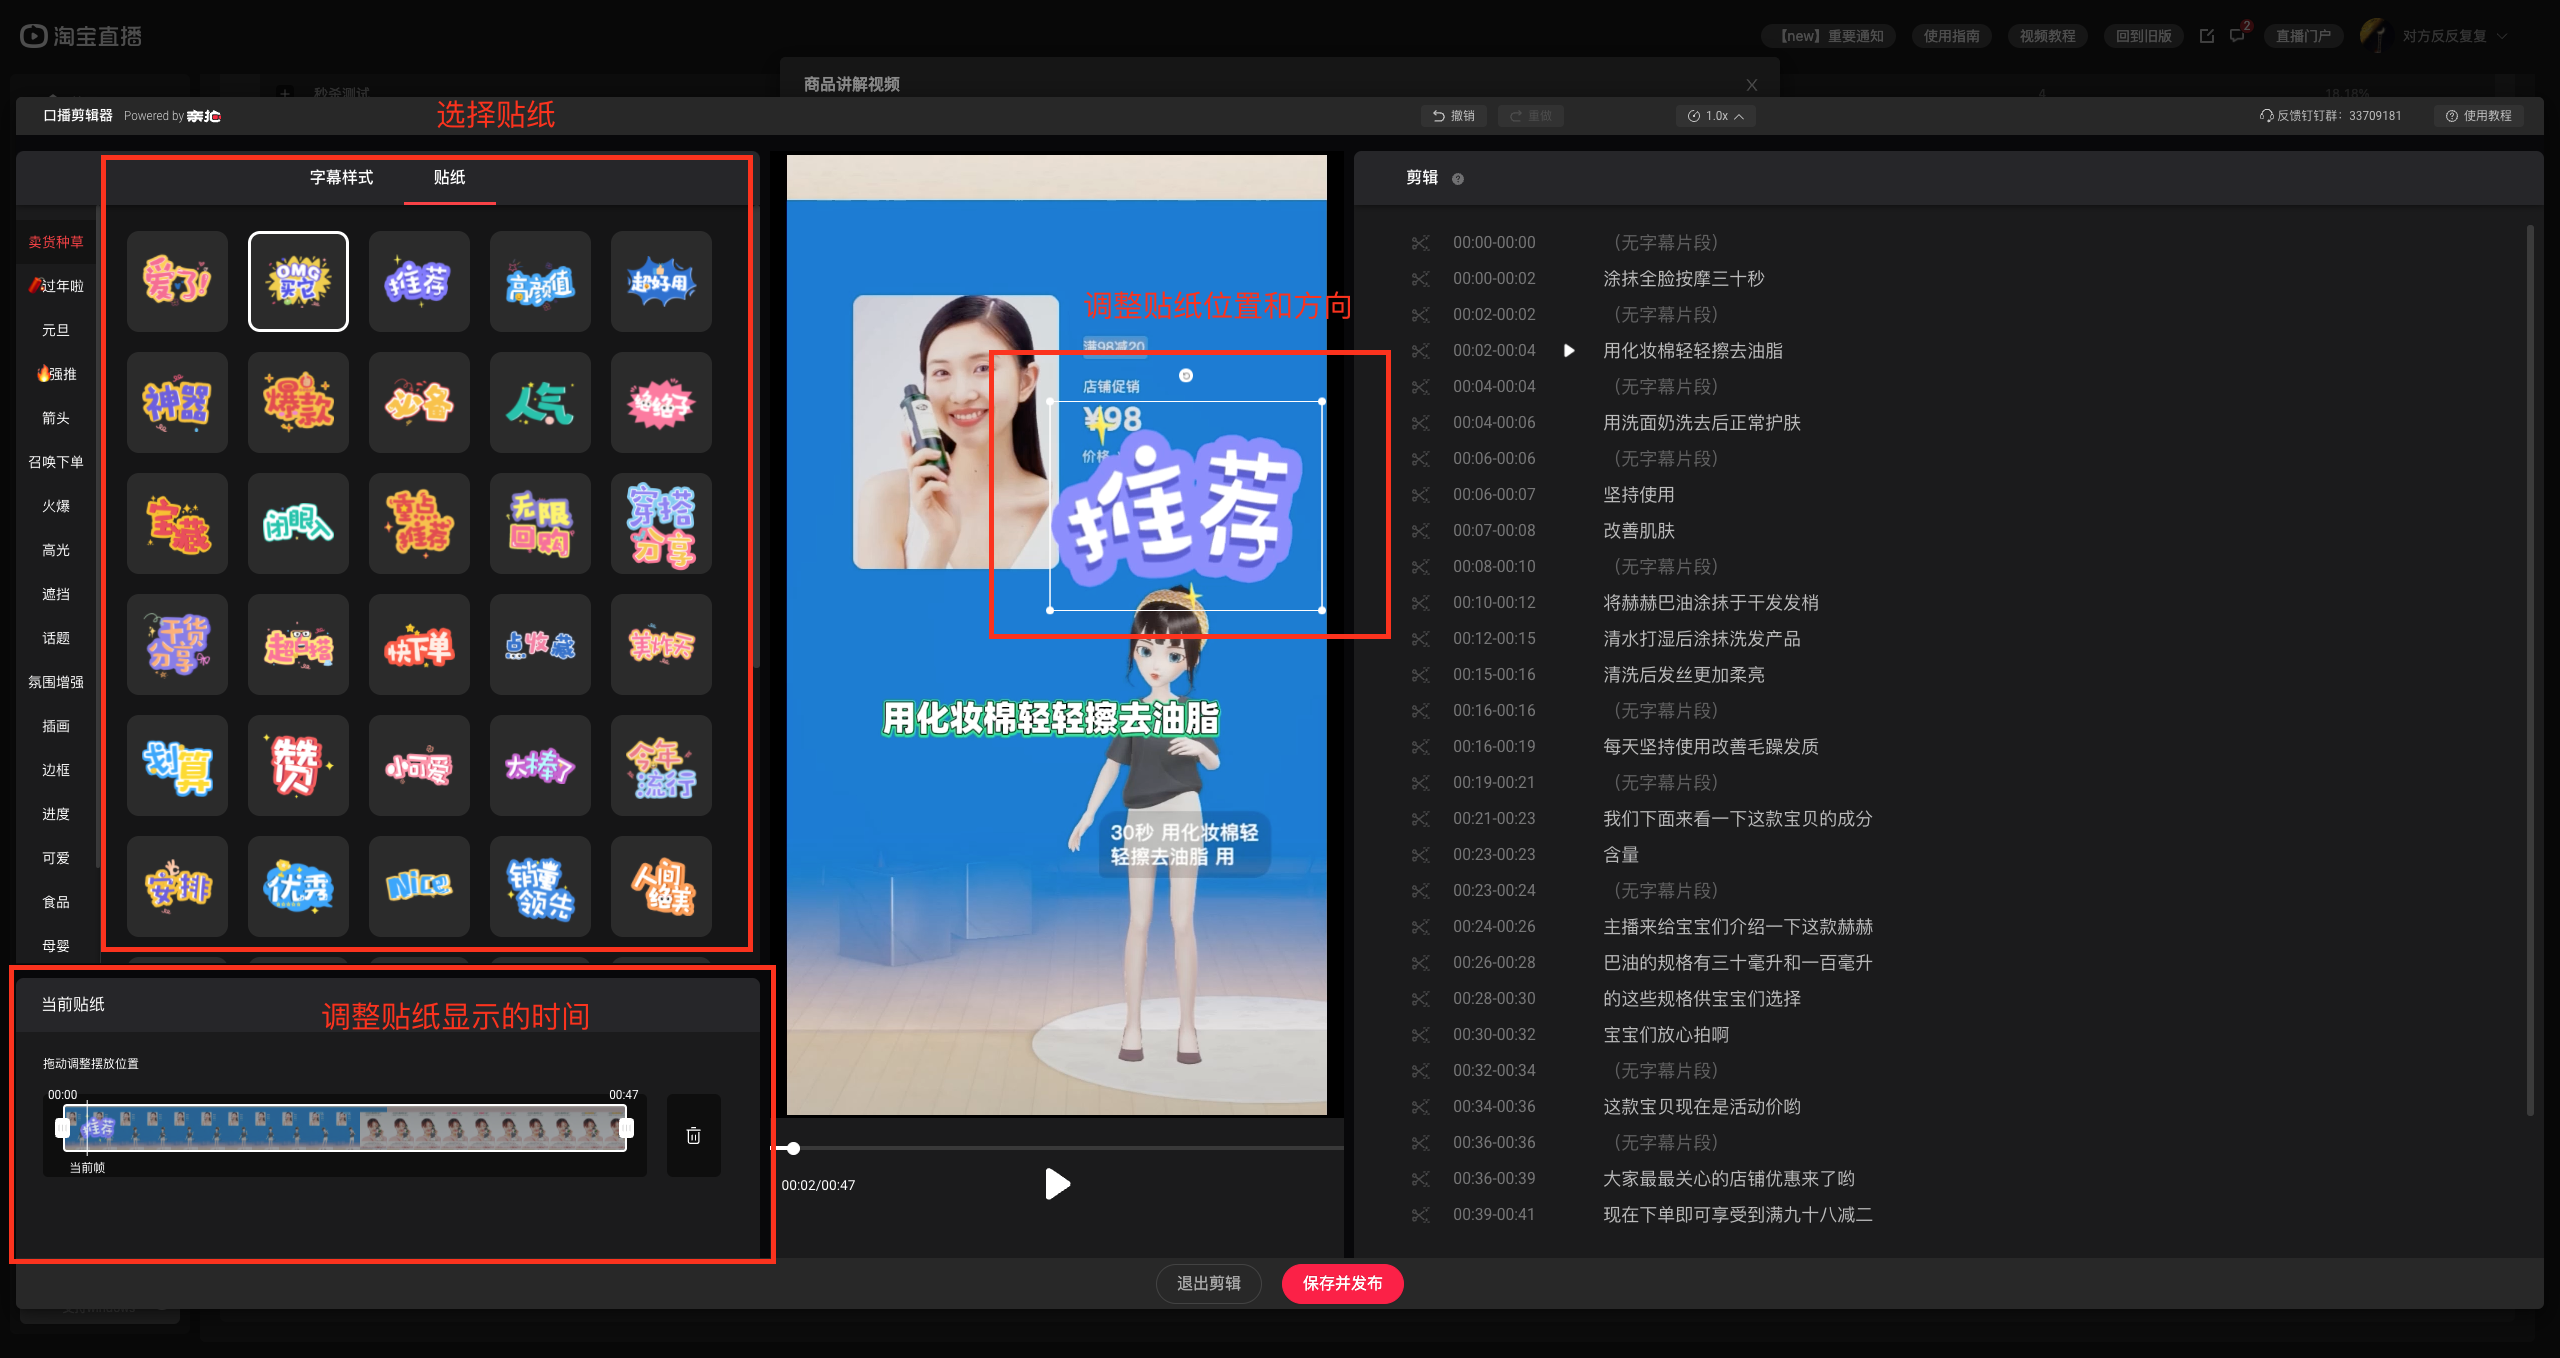The image size is (2560, 1358).
Task: Select the 宝藏 sticker
Action: pos(177,523)
